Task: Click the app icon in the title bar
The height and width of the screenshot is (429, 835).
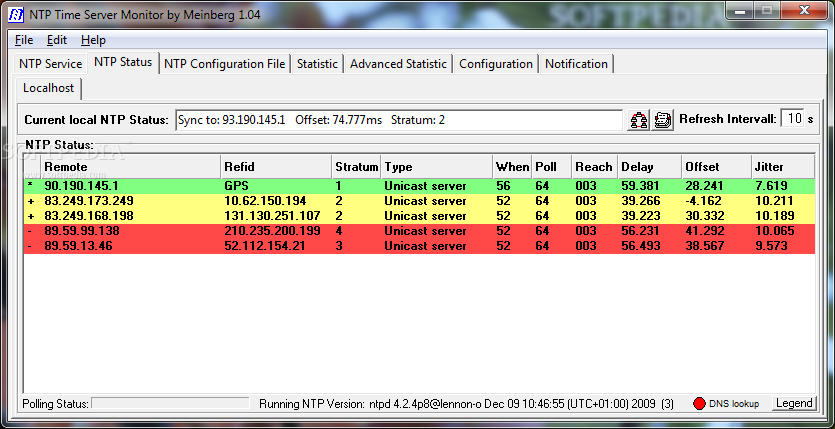Action: click(17, 14)
